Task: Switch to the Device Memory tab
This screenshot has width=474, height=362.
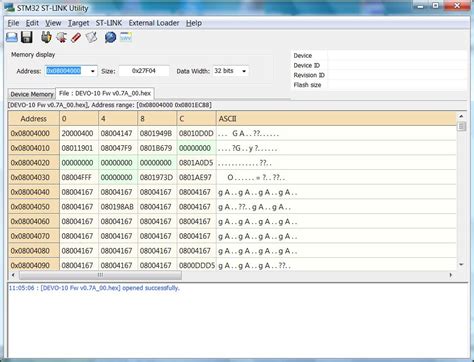Action: [x=32, y=94]
